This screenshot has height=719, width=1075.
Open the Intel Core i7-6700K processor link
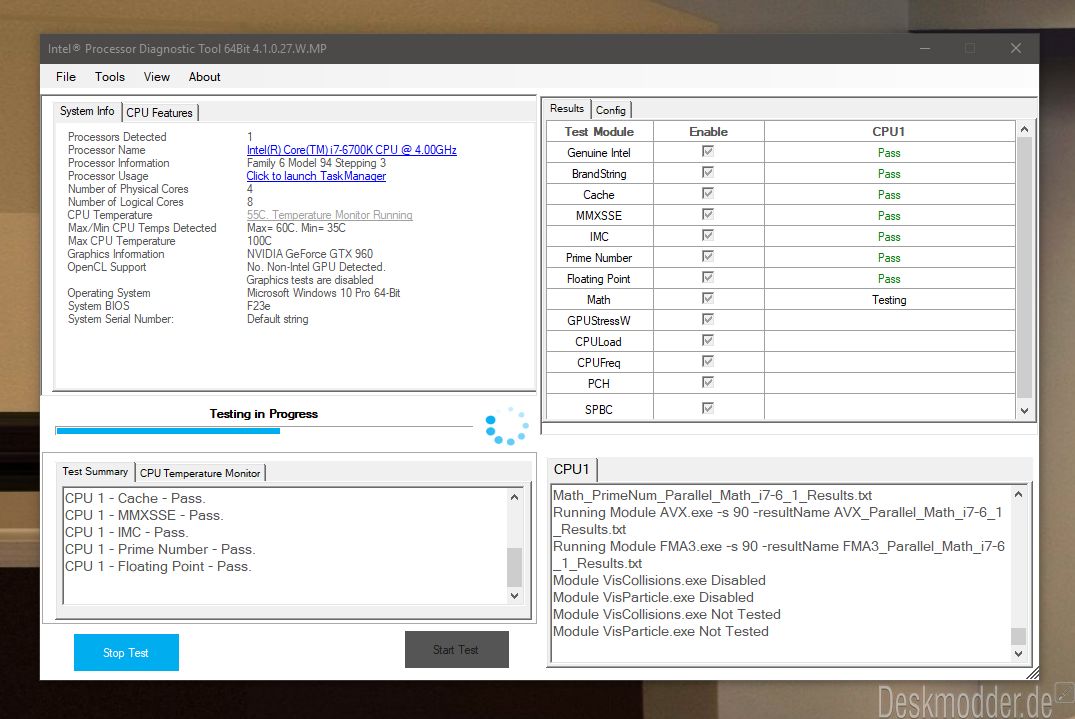point(352,149)
